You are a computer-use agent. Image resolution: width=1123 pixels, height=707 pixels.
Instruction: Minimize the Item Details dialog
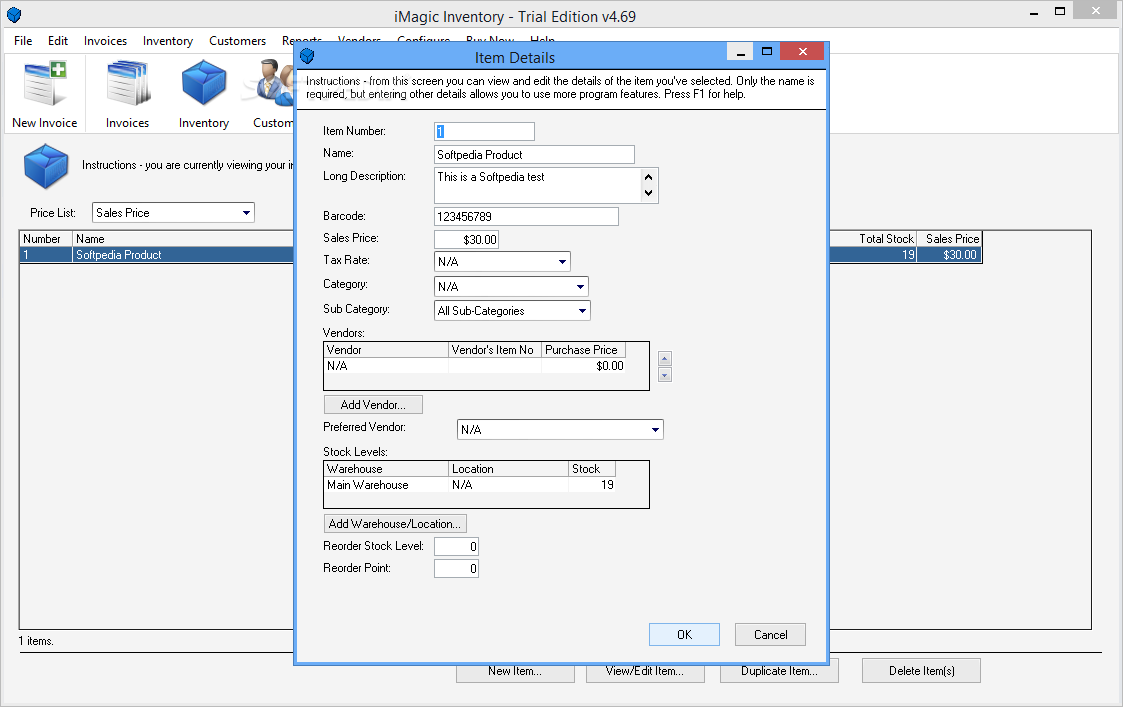point(740,52)
